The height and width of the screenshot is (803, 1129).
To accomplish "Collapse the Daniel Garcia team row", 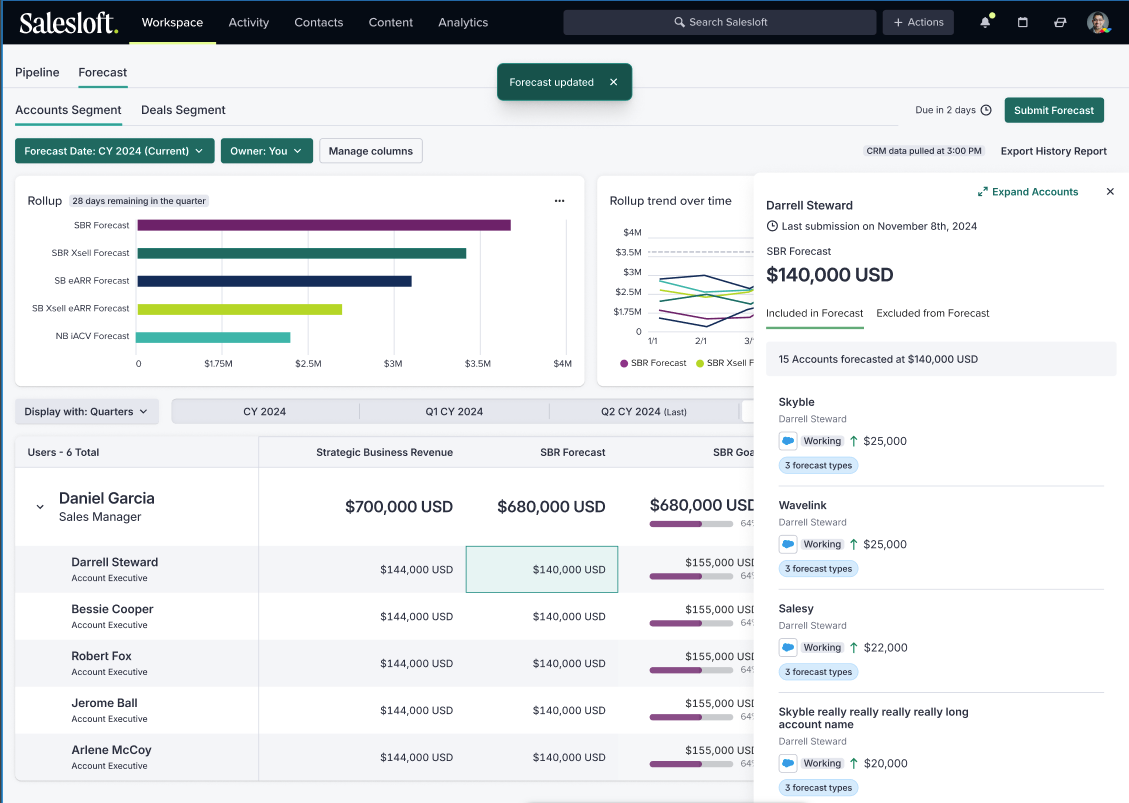I will (40, 507).
